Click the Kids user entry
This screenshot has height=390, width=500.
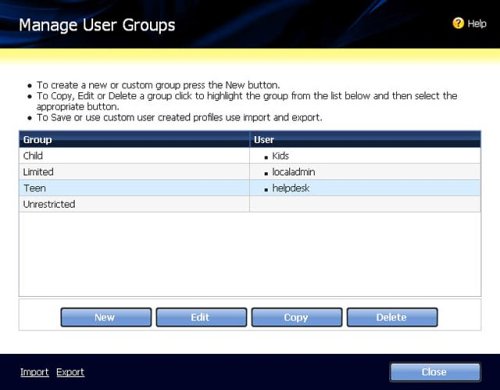[x=280, y=156]
